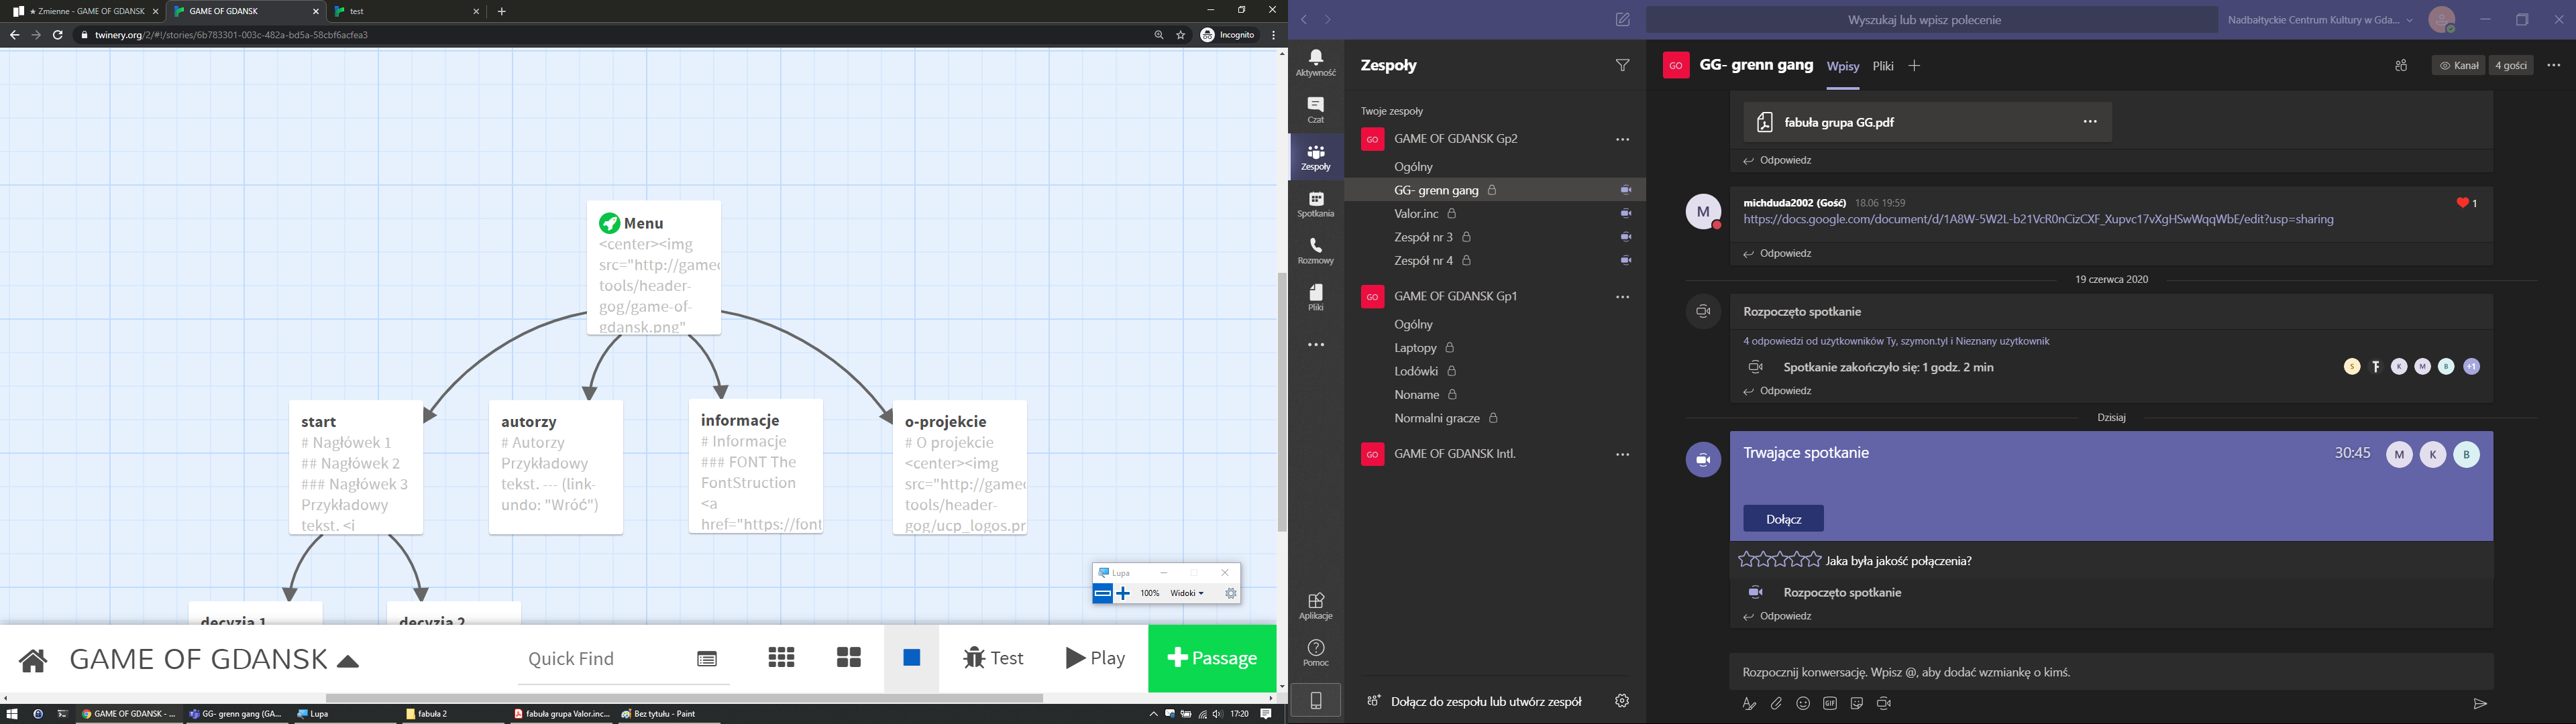Join the ongoing meeting with Dołącz

1783,519
